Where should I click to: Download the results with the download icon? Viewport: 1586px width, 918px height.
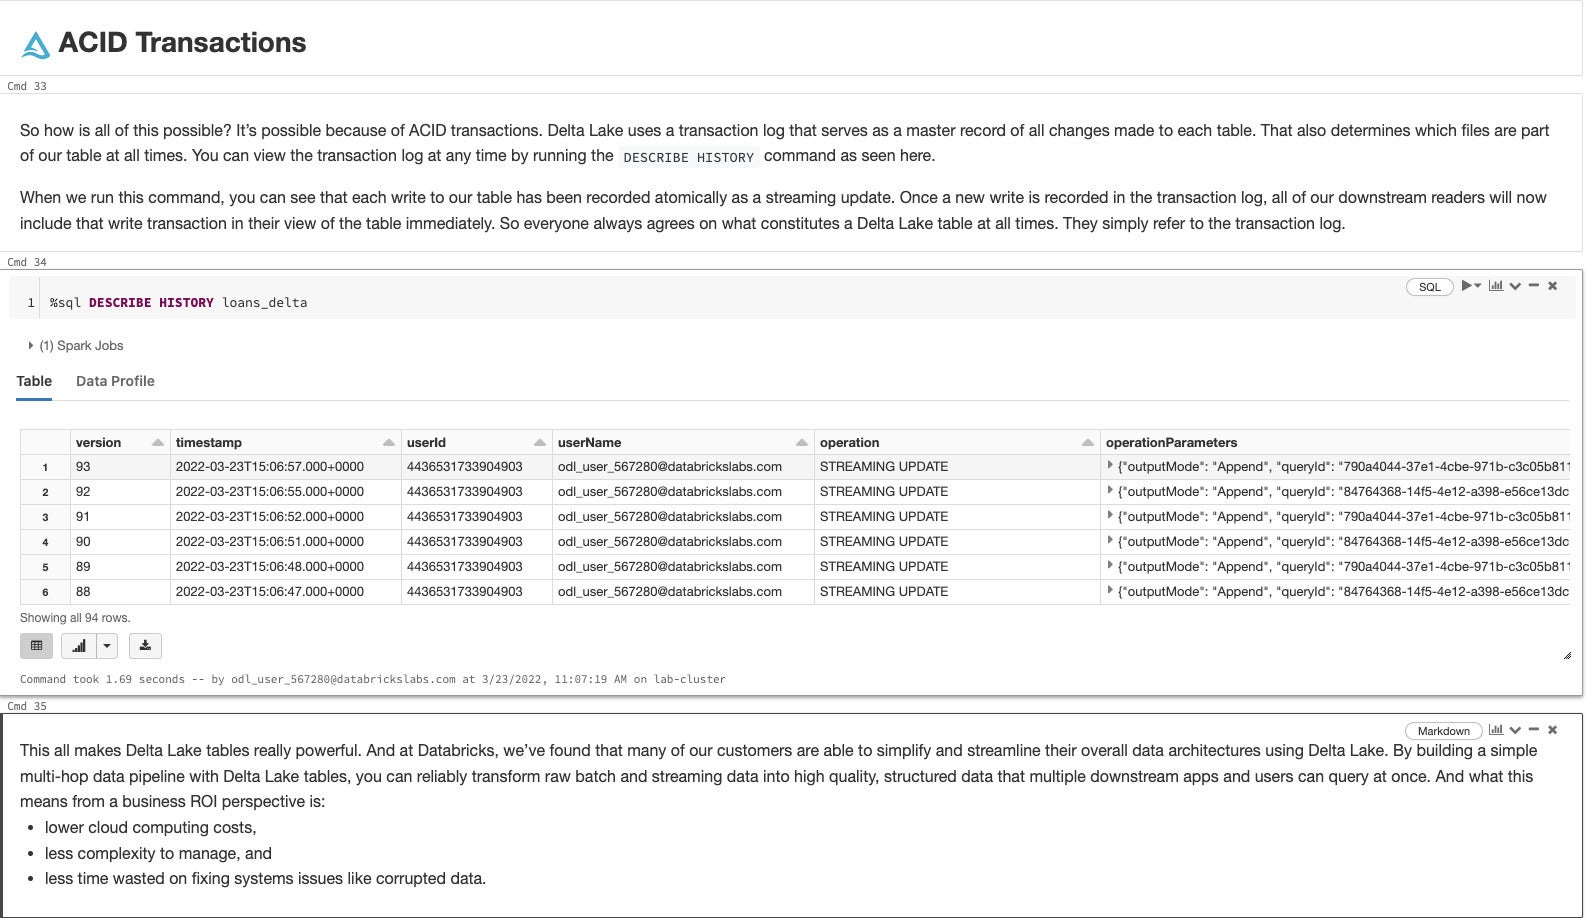click(145, 646)
